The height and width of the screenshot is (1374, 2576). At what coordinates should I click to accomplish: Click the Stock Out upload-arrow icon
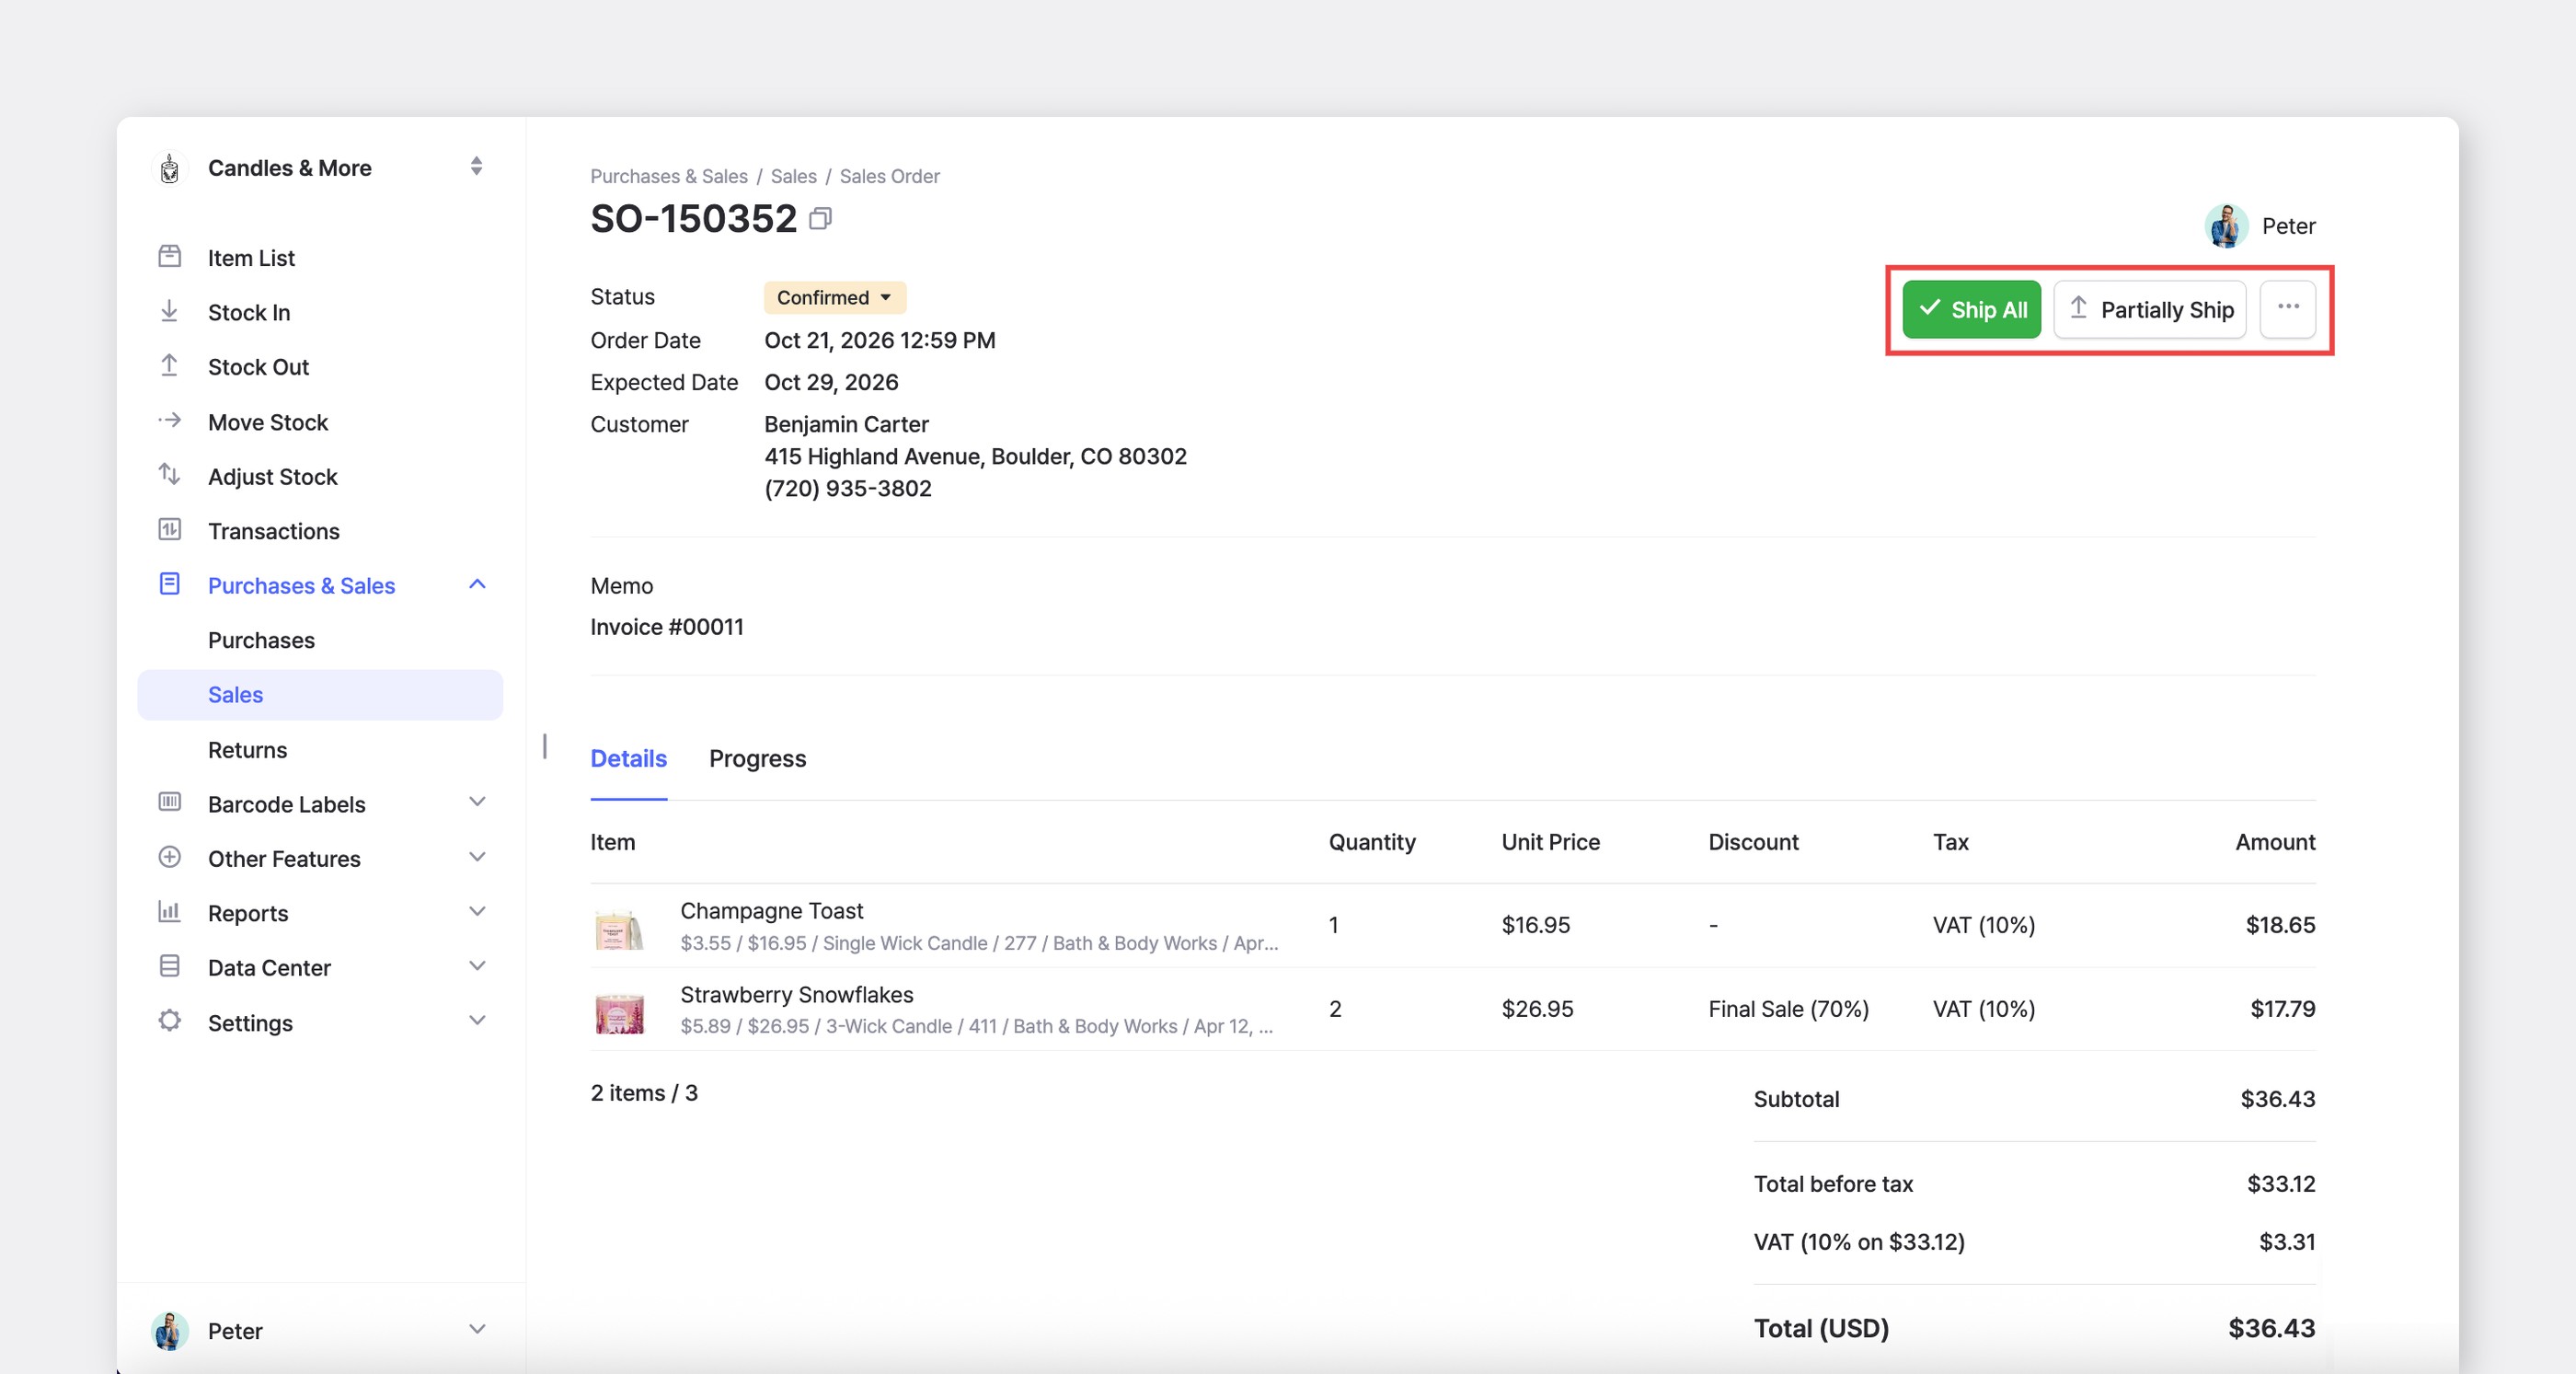pyautogui.click(x=170, y=365)
